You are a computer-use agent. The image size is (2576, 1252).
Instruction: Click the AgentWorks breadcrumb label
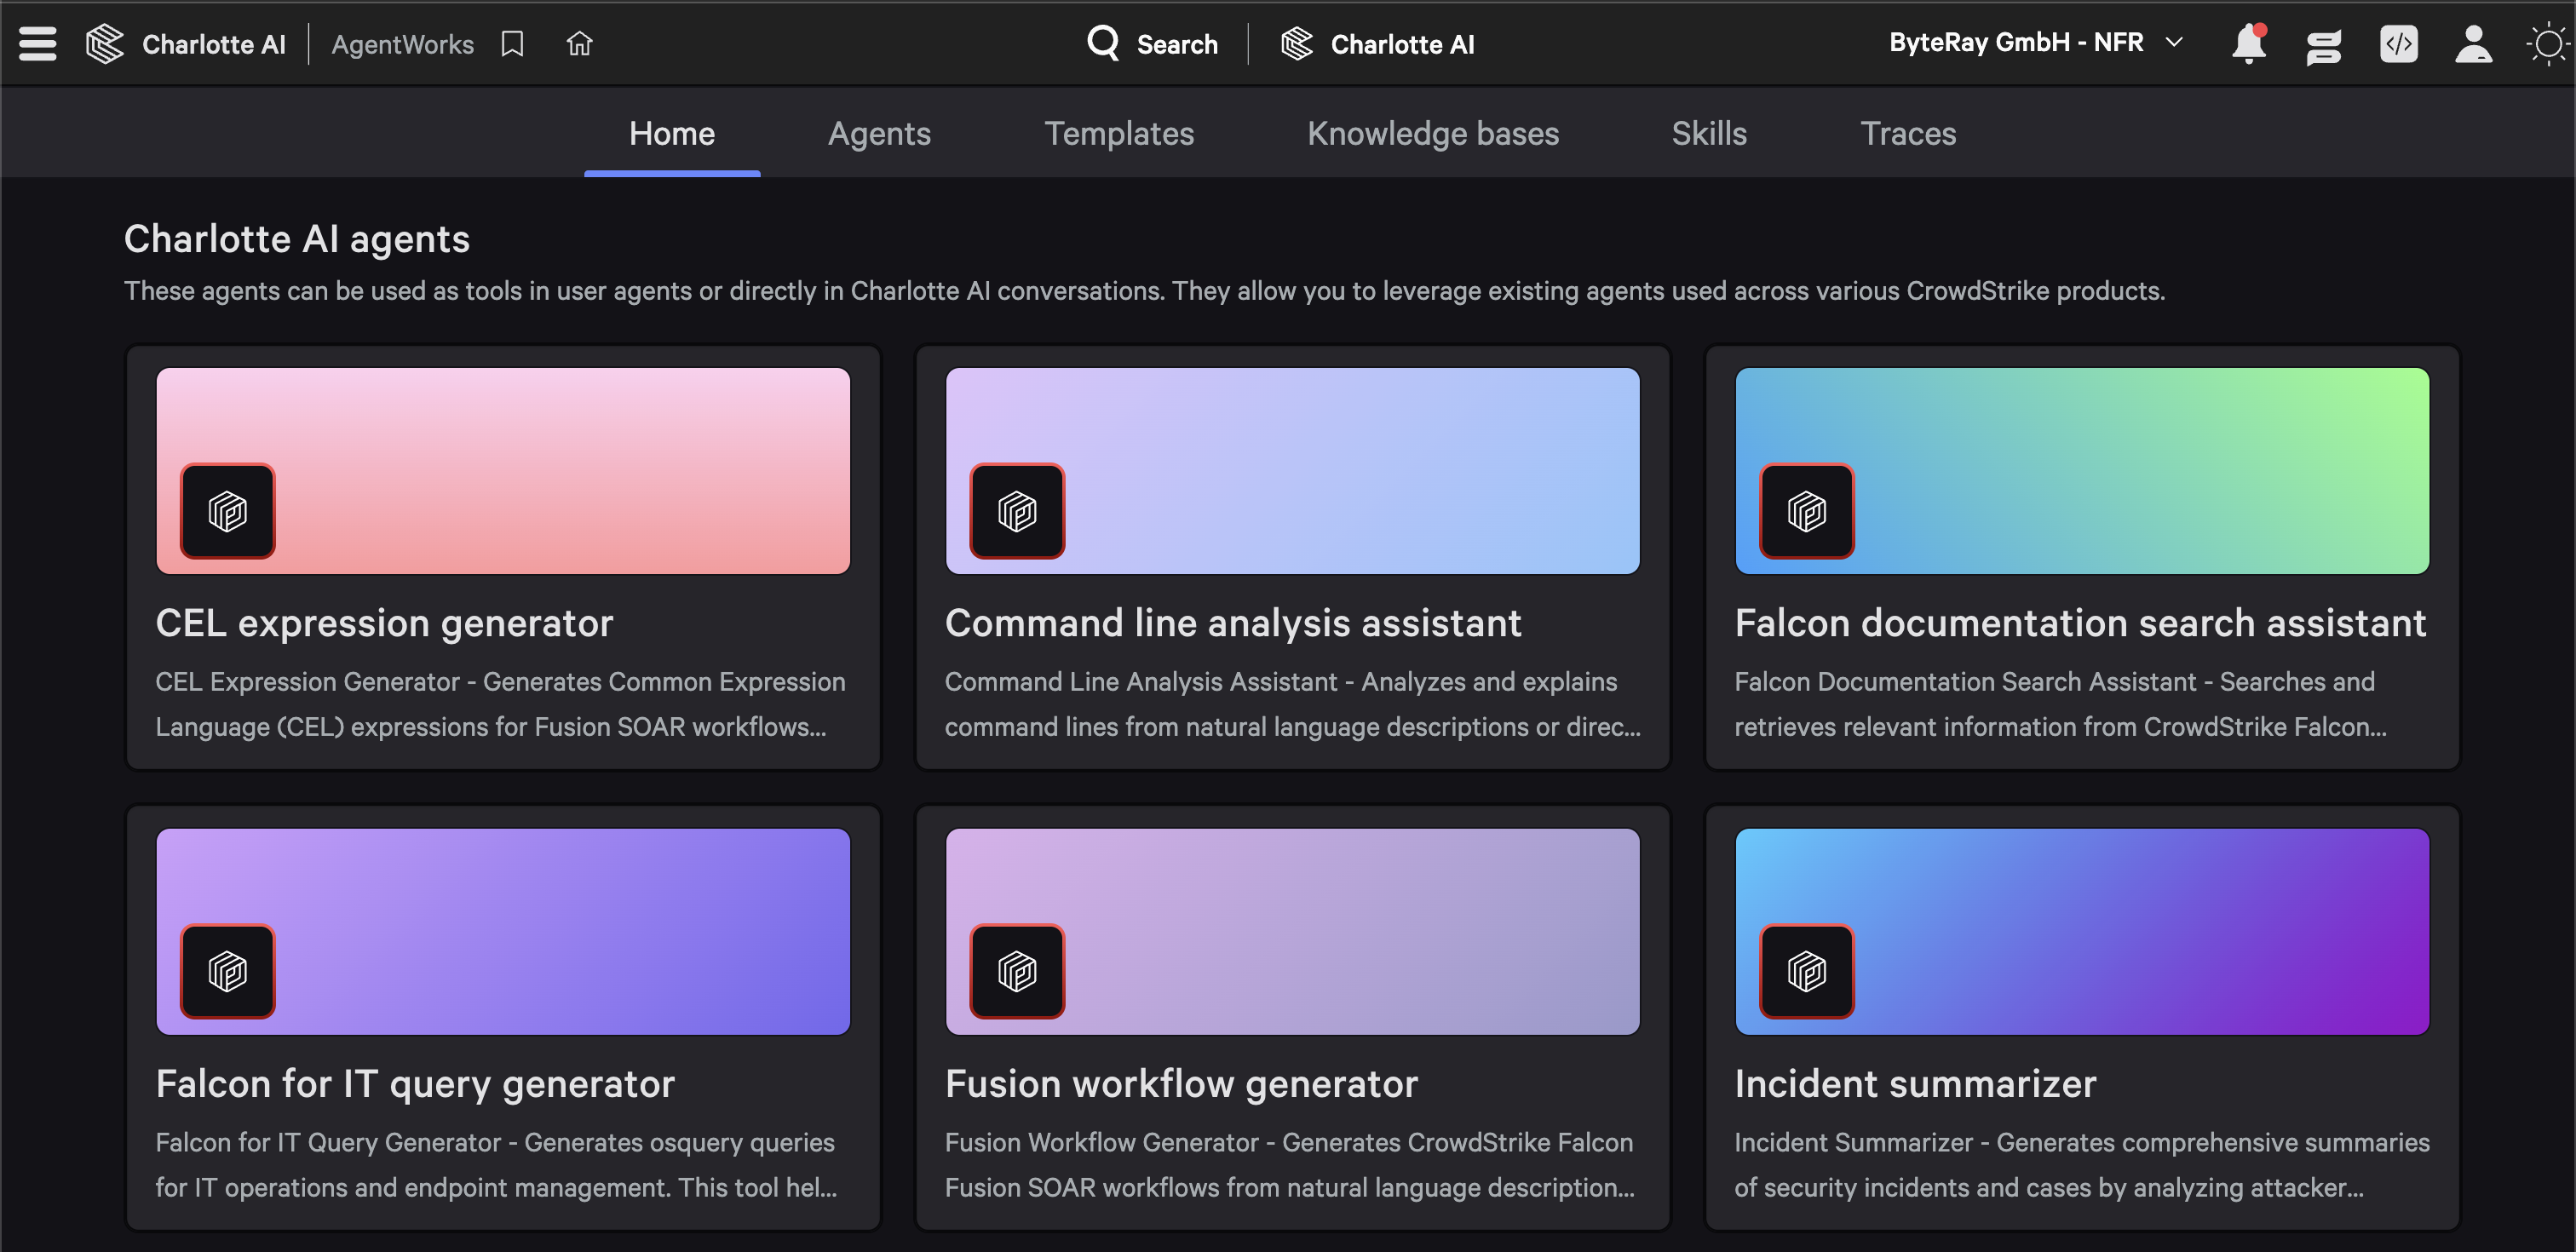[x=402, y=44]
